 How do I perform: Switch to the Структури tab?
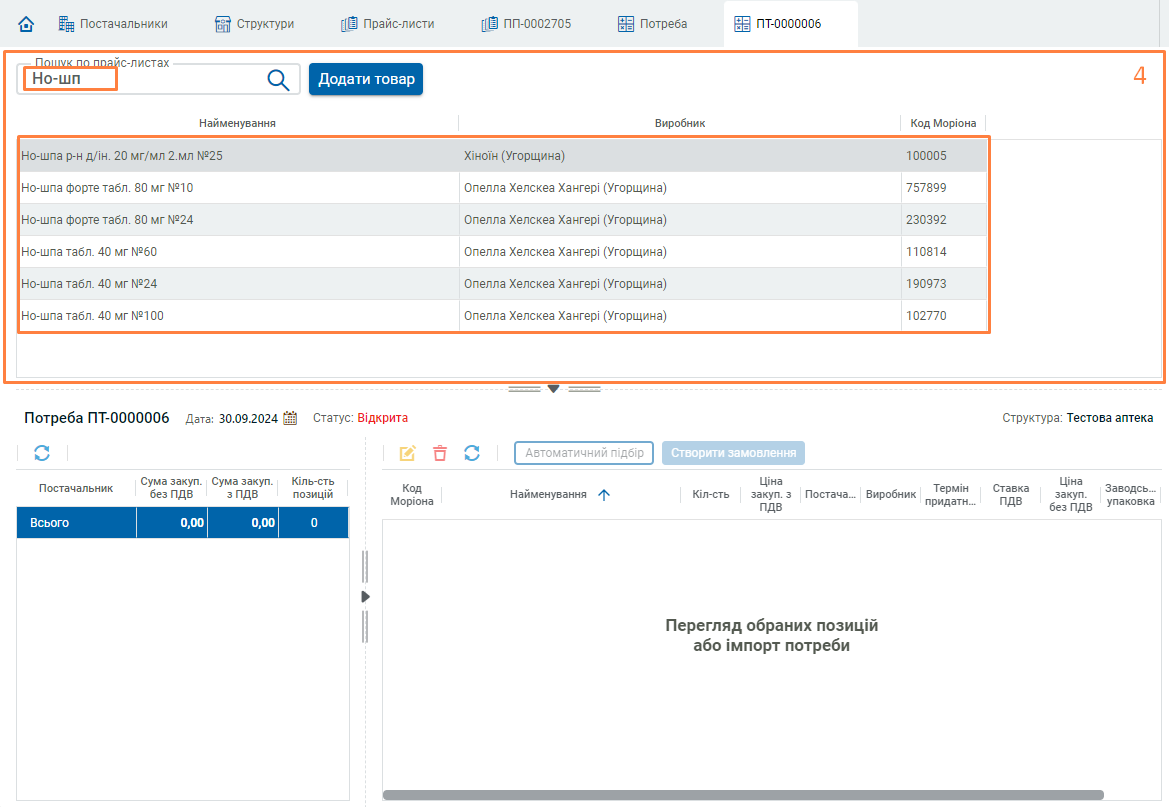[x=254, y=24]
